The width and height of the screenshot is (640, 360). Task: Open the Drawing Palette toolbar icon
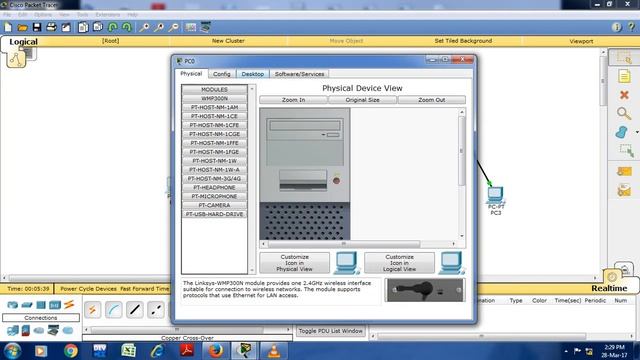pyautogui.click(x=190, y=27)
